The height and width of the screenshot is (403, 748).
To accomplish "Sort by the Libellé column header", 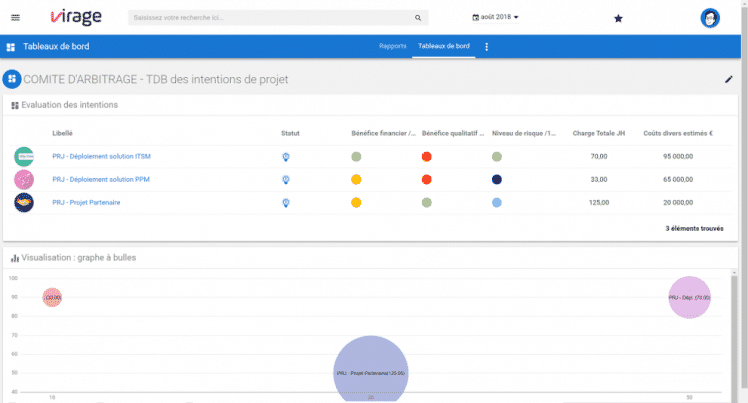I will [62, 133].
